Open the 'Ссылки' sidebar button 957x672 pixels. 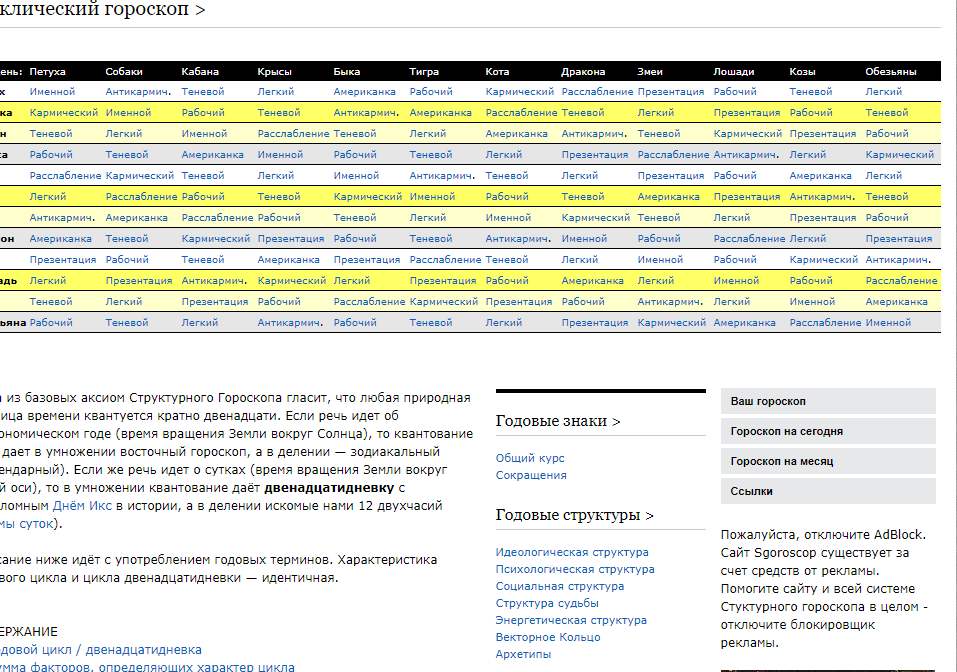coord(828,491)
